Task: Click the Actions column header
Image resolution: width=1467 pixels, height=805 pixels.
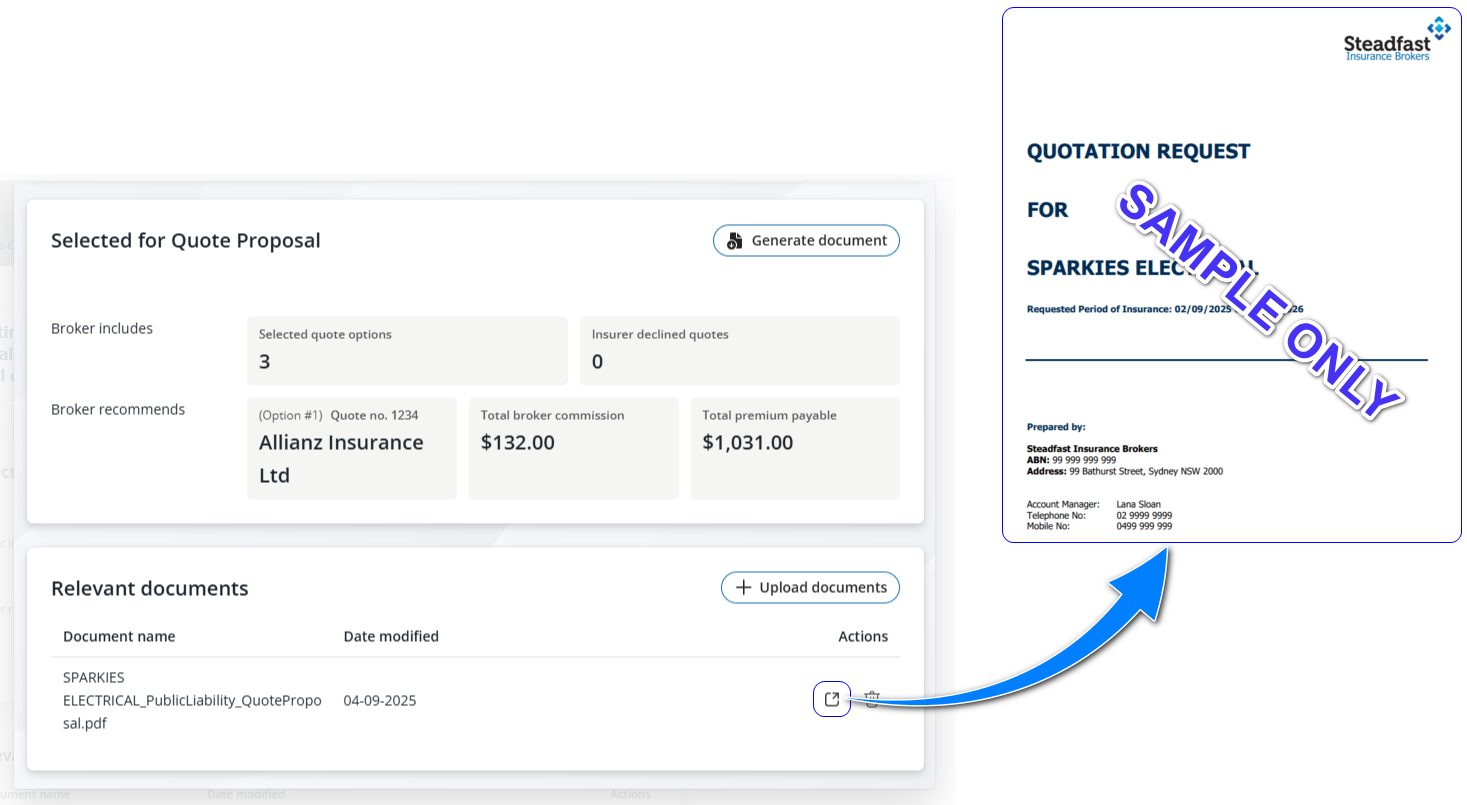Action: [863, 636]
